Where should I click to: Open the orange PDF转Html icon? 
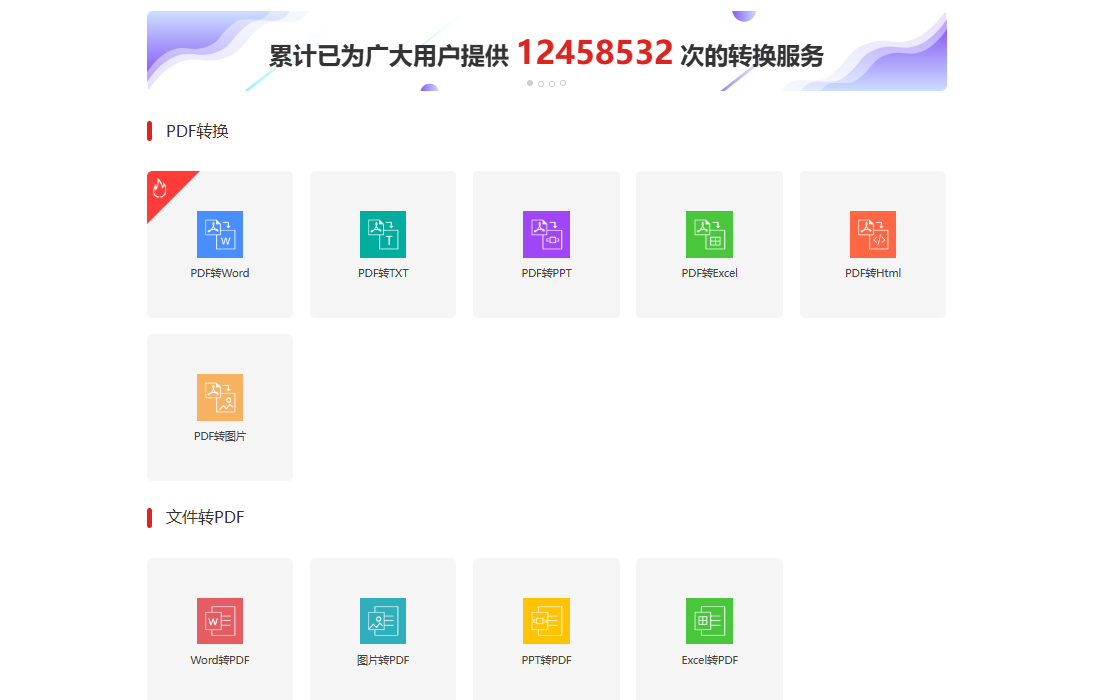873,234
